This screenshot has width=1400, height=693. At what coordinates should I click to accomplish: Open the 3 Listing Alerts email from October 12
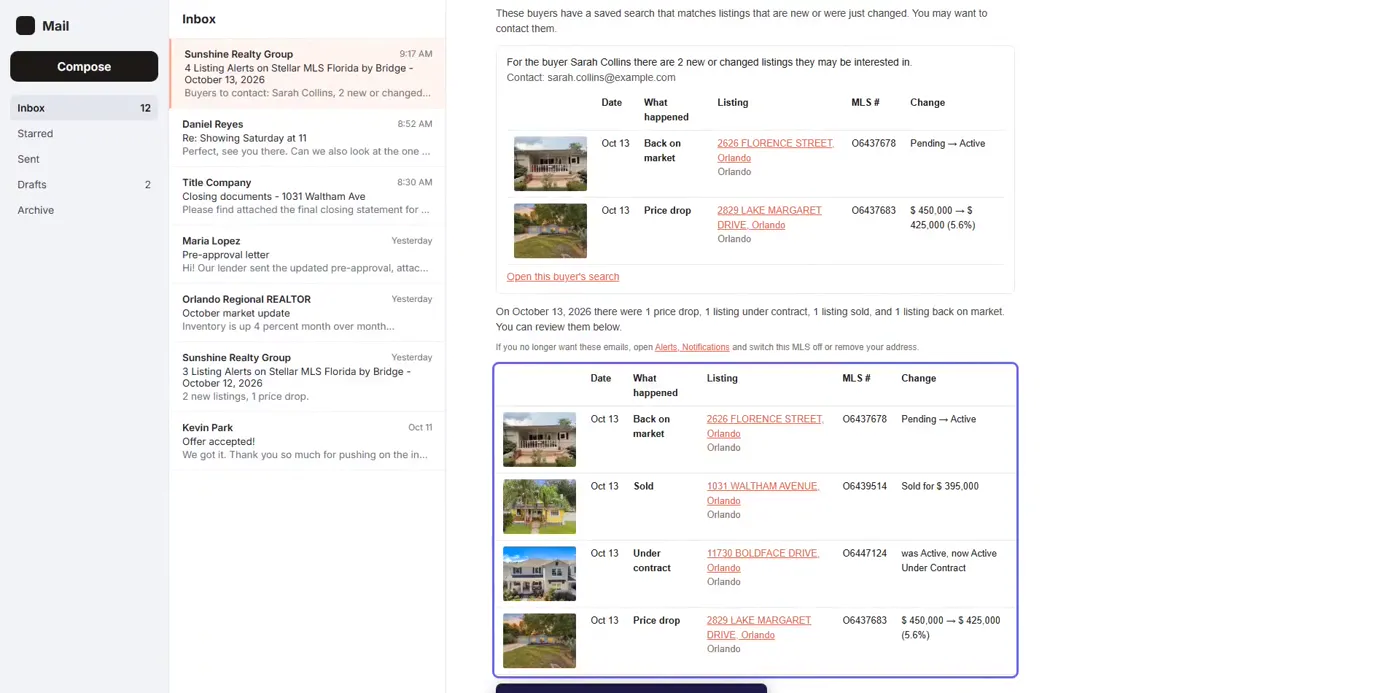click(x=308, y=378)
